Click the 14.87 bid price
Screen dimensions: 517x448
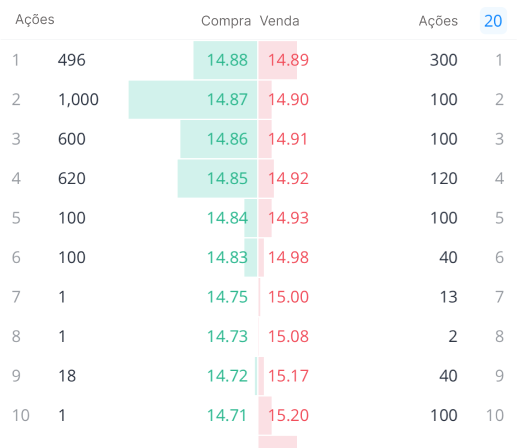coord(227,100)
